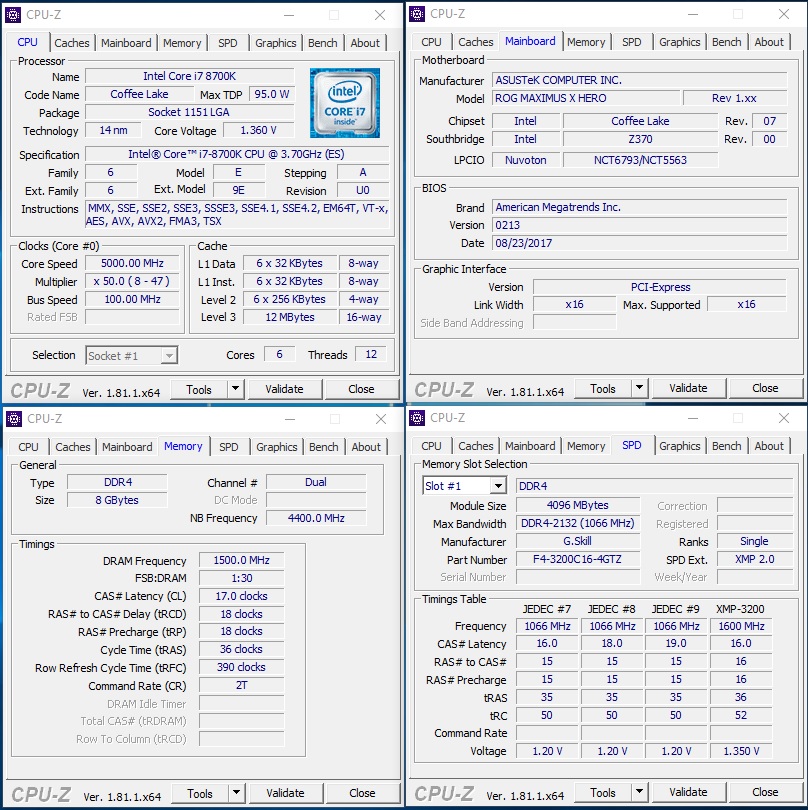The image size is (808, 810).
Task: Click the XMP-3200 voltage cell 1.350 V
Action: click(x=741, y=751)
